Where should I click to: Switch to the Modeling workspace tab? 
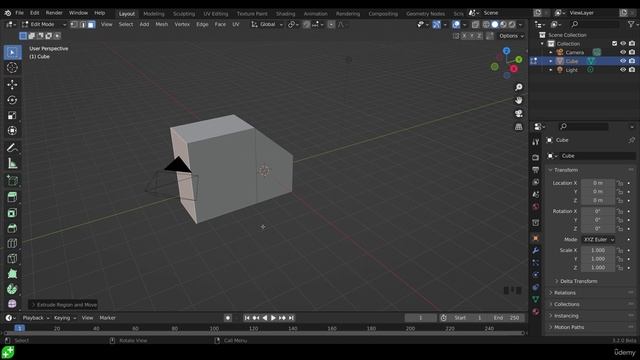point(154,13)
